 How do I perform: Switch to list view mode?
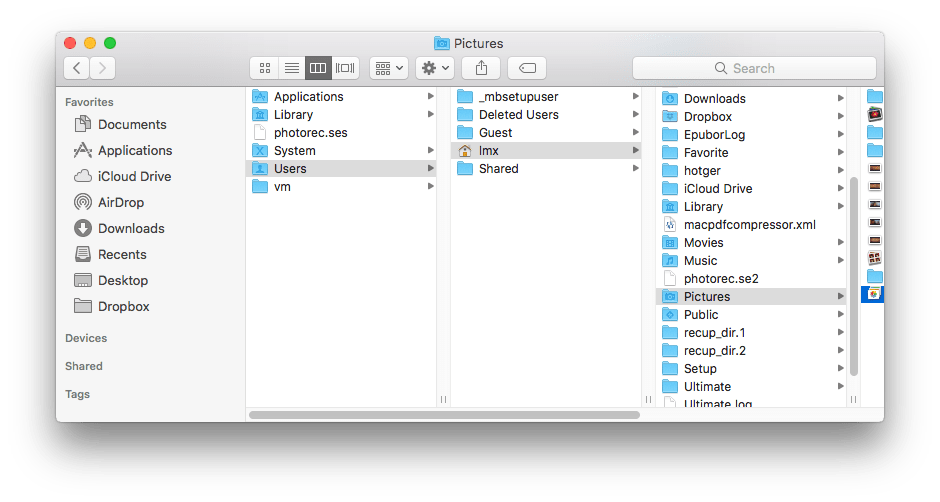click(x=292, y=68)
